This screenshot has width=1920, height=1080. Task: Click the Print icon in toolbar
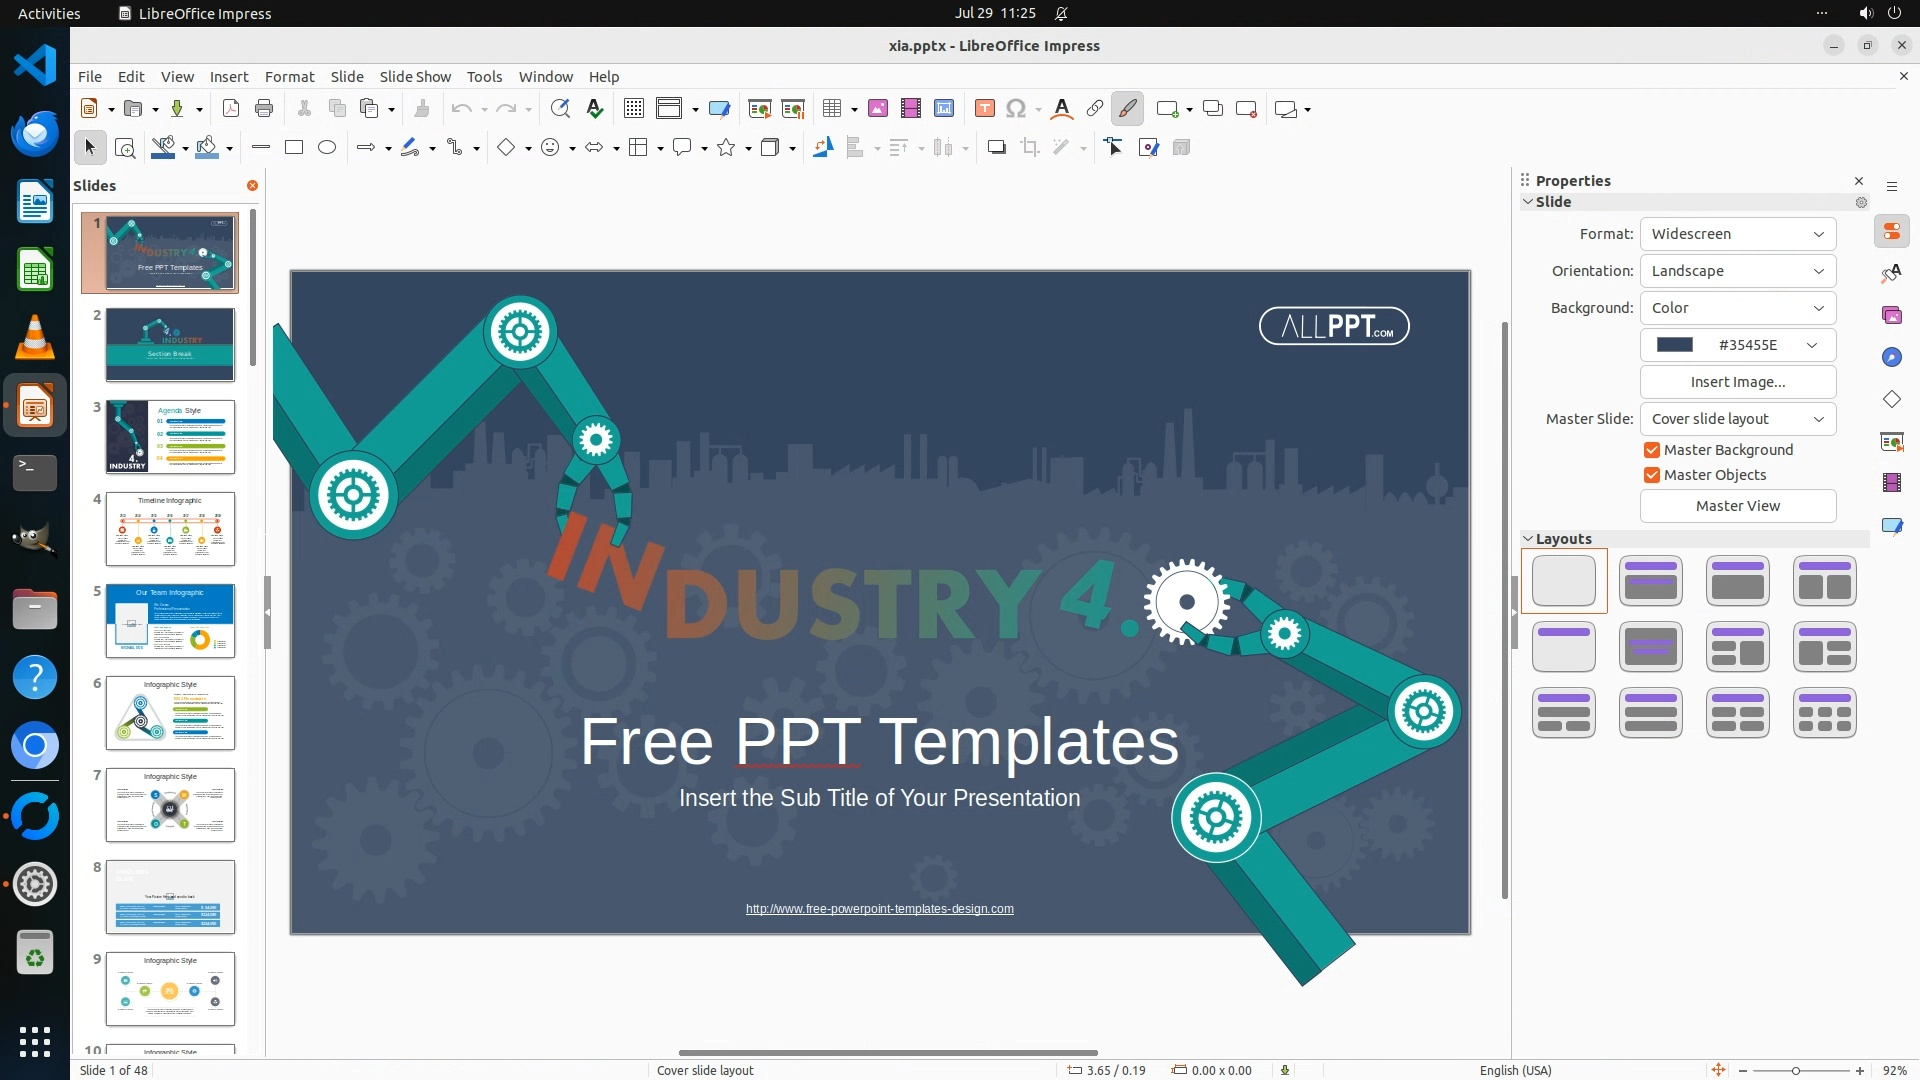(264, 109)
